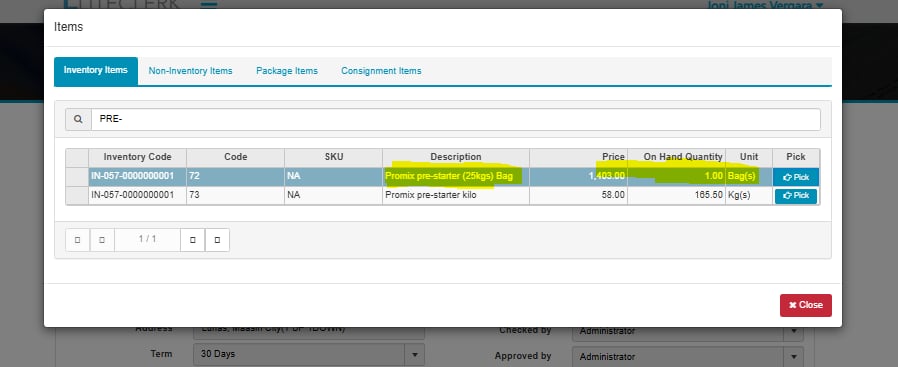
Task: Sort by SKU column header
Action: [333, 157]
